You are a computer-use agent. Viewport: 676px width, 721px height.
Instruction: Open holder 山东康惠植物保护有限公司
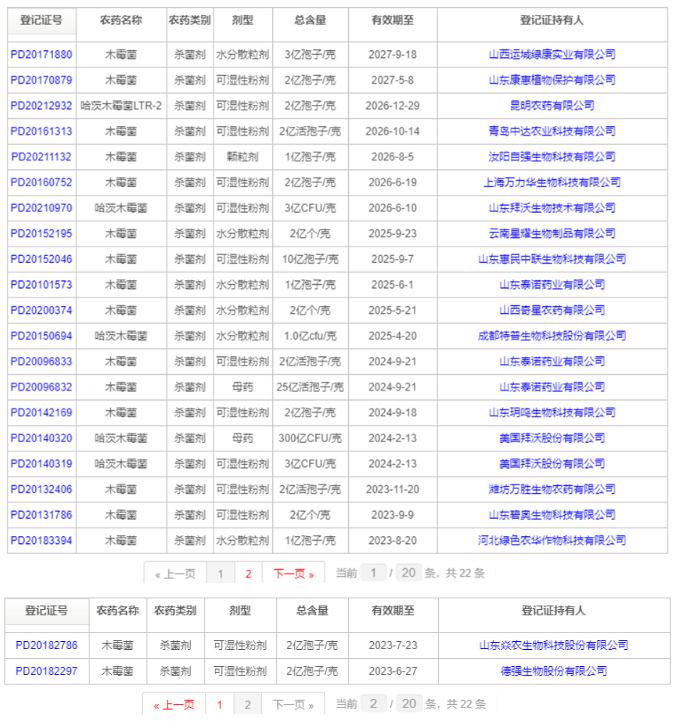pyautogui.click(x=552, y=80)
